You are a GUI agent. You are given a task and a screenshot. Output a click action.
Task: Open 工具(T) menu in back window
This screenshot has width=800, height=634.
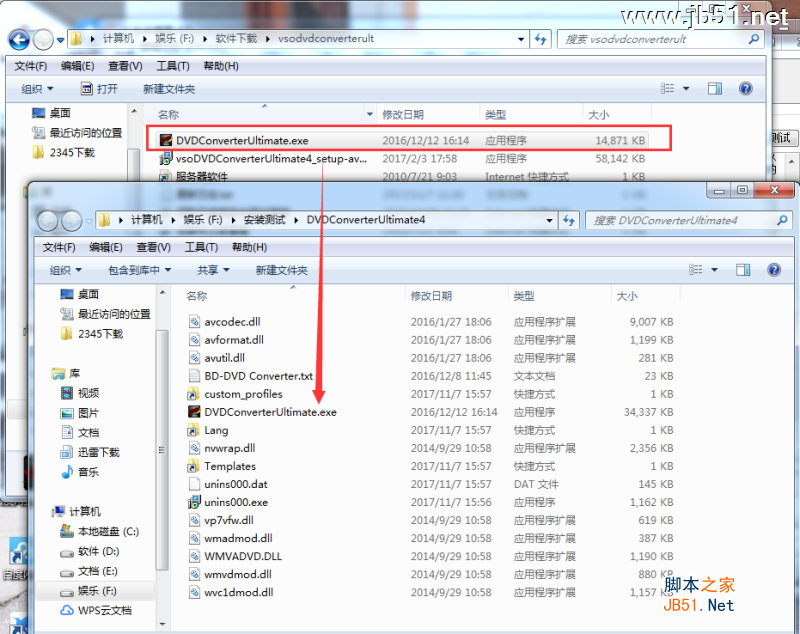(173, 66)
